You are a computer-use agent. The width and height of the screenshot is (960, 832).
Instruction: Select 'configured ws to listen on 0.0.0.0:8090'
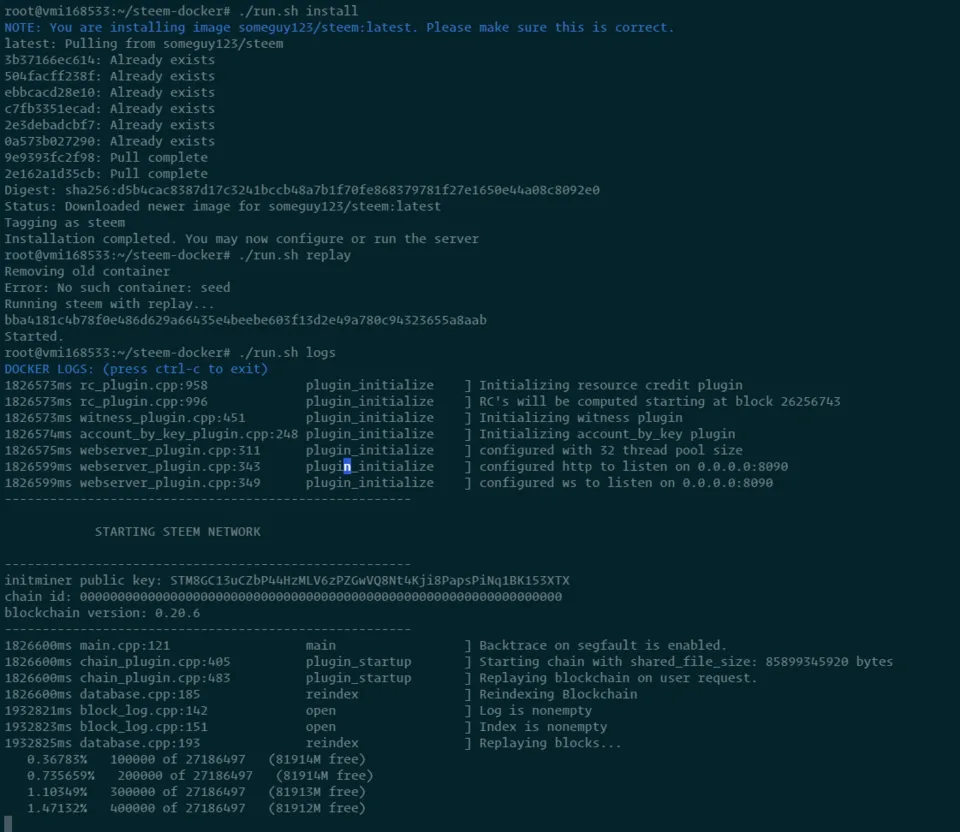pyautogui.click(x=626, y=483)
